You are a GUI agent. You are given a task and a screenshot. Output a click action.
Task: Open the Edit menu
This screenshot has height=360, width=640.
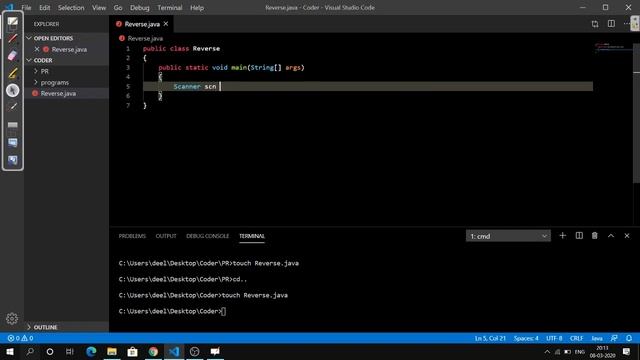(44, 7)
